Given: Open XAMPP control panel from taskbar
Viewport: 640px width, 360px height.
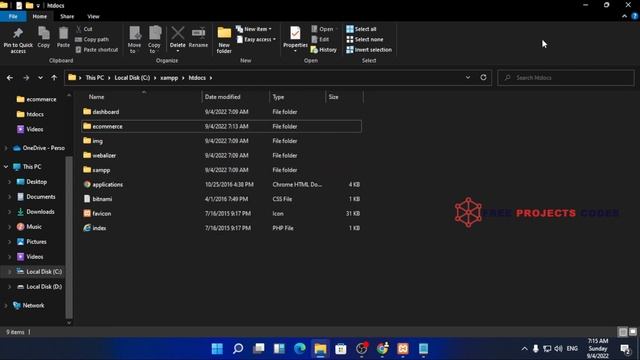Looking at the screenshot, I should click(x=403, y=349).
